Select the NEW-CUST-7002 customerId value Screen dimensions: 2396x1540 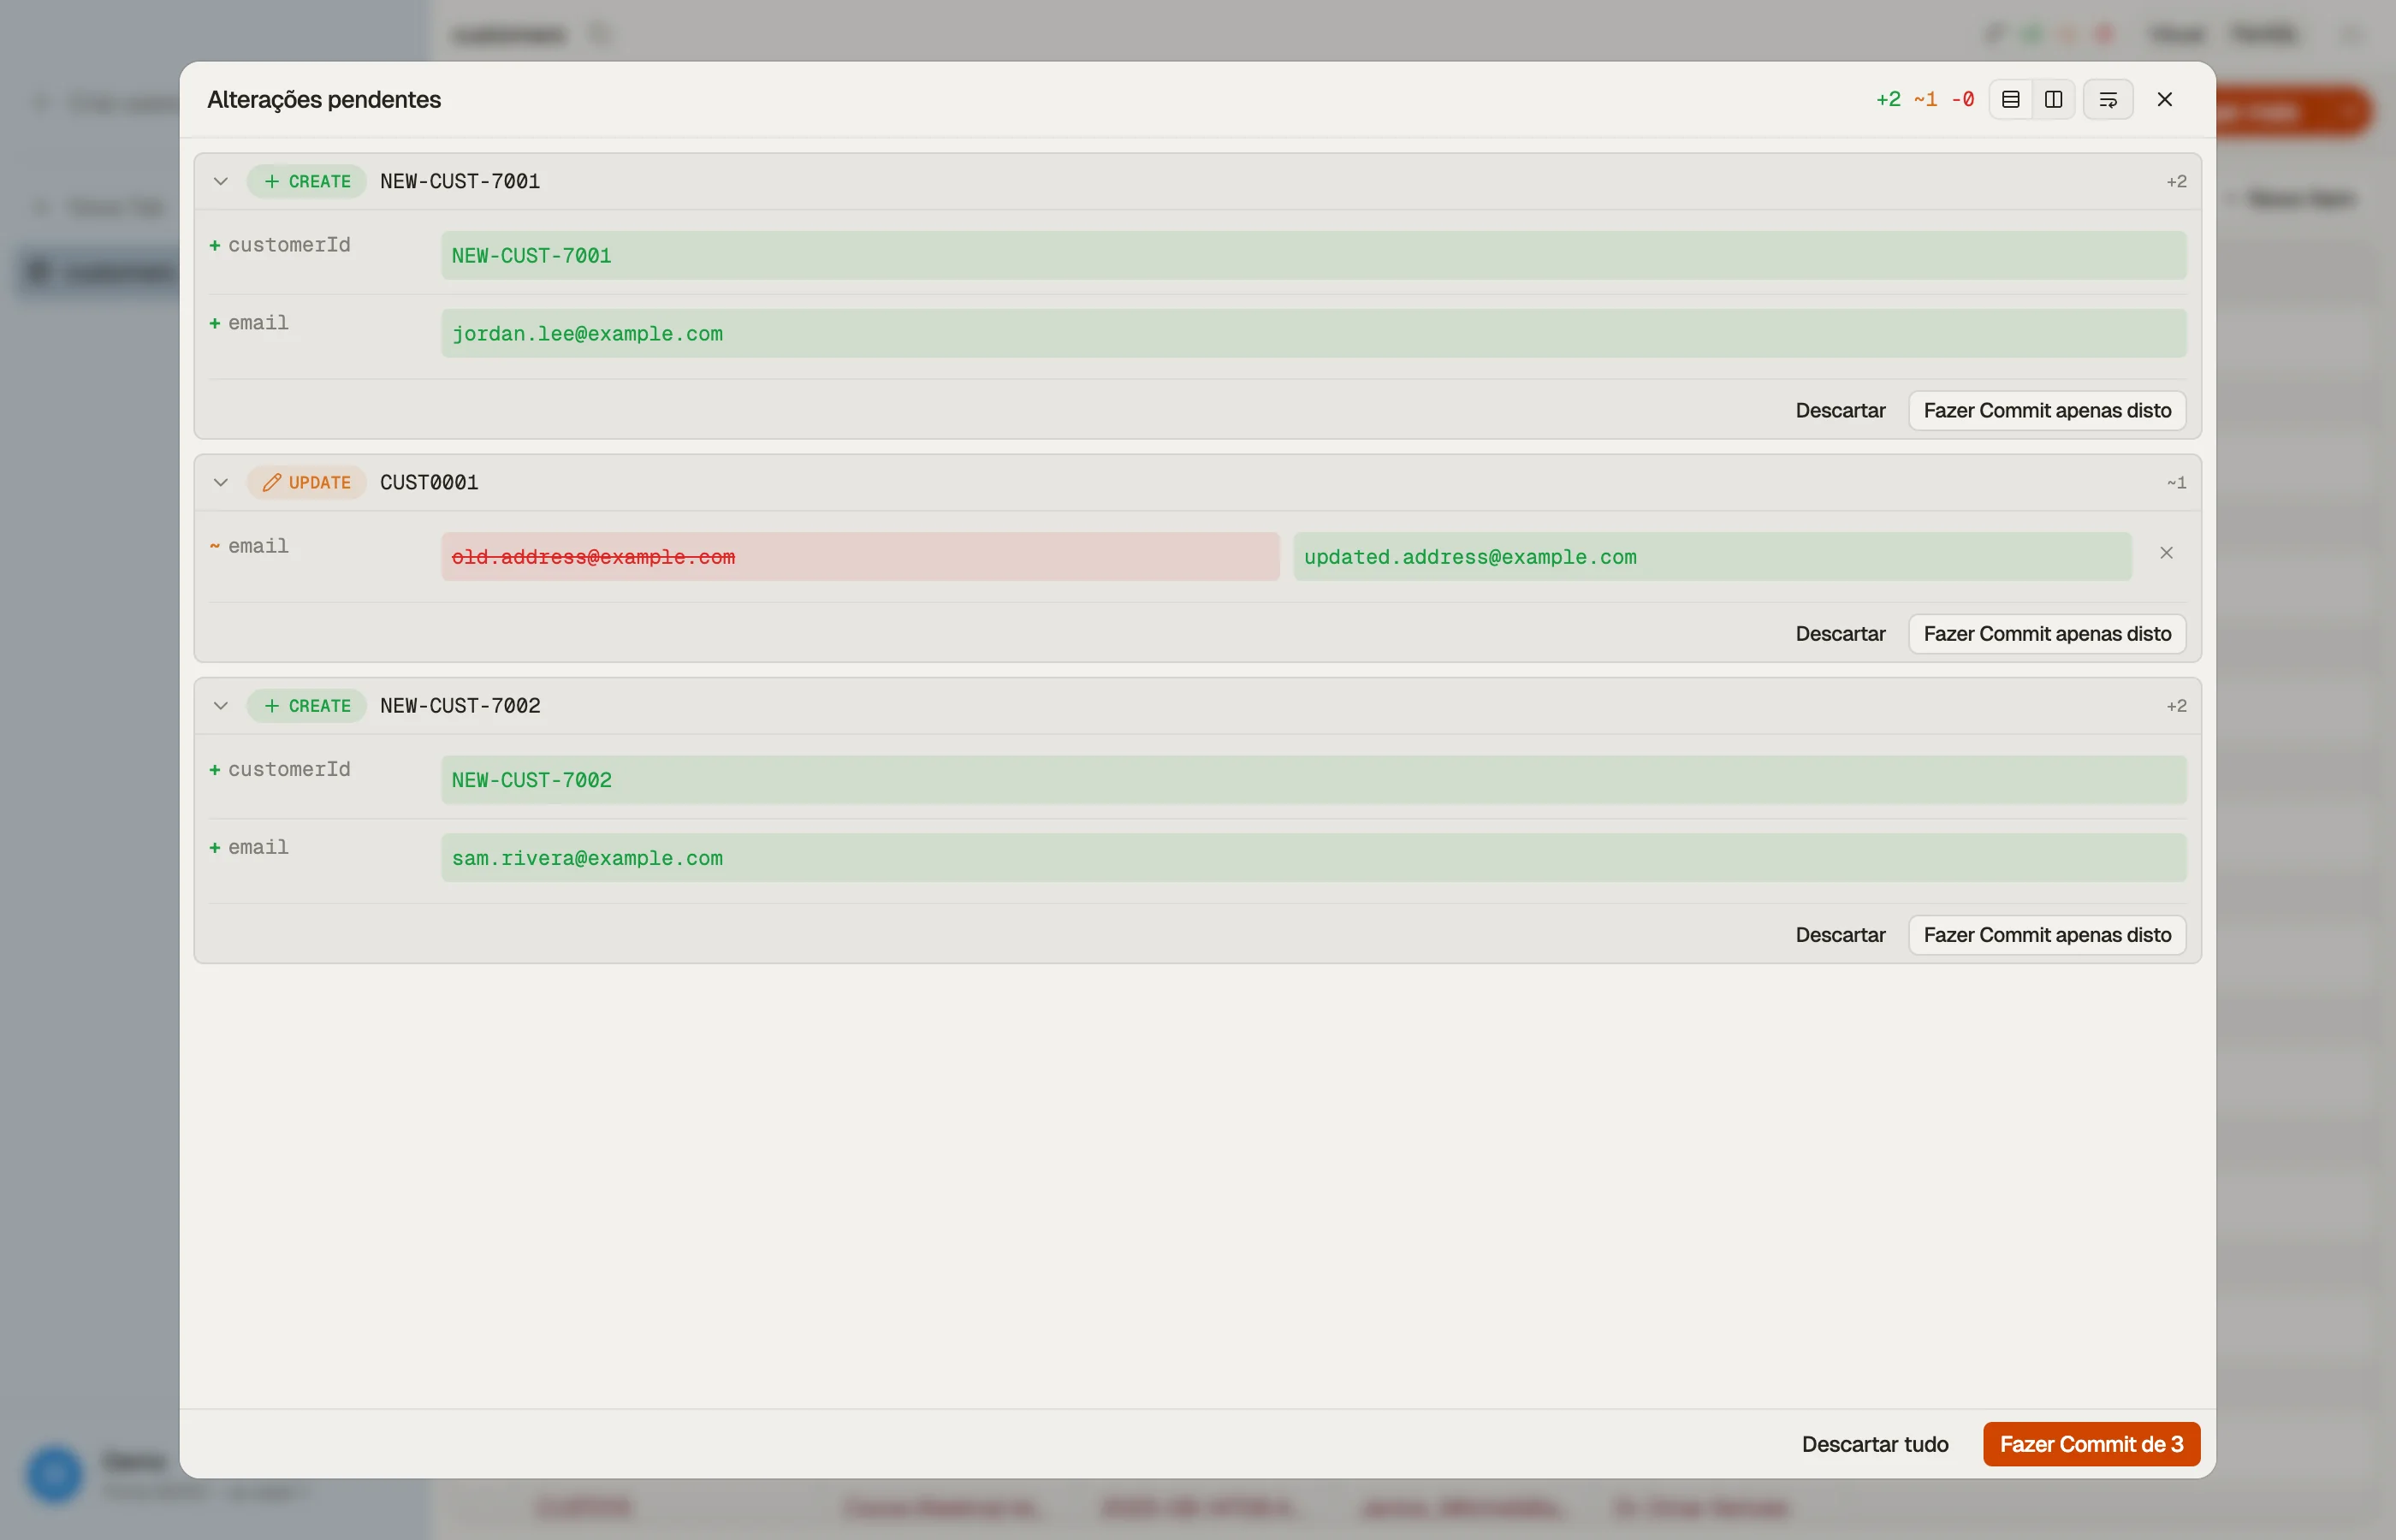1313,779
